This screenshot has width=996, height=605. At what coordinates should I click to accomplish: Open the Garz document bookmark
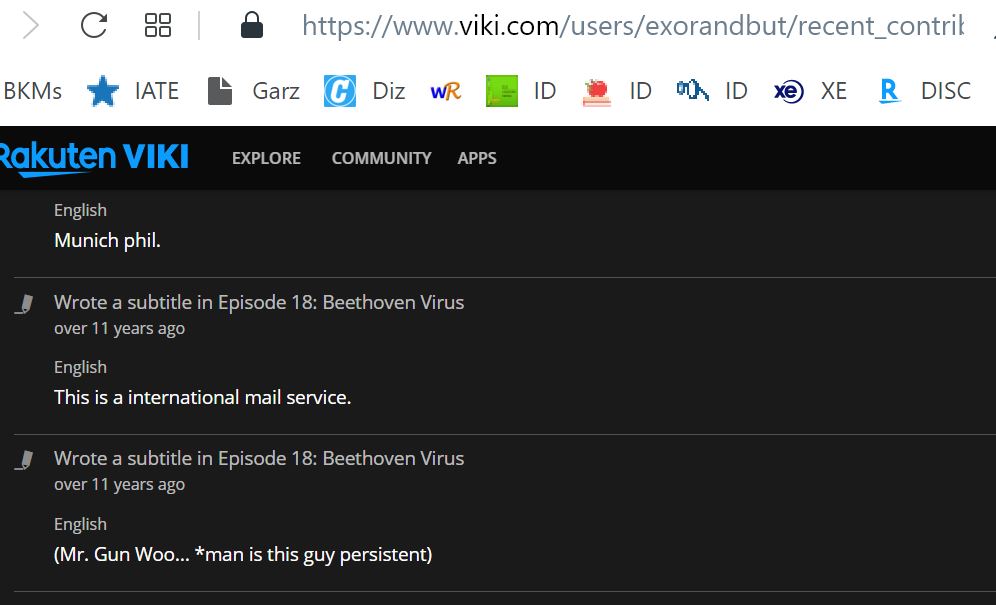click(x=253, y=91)
